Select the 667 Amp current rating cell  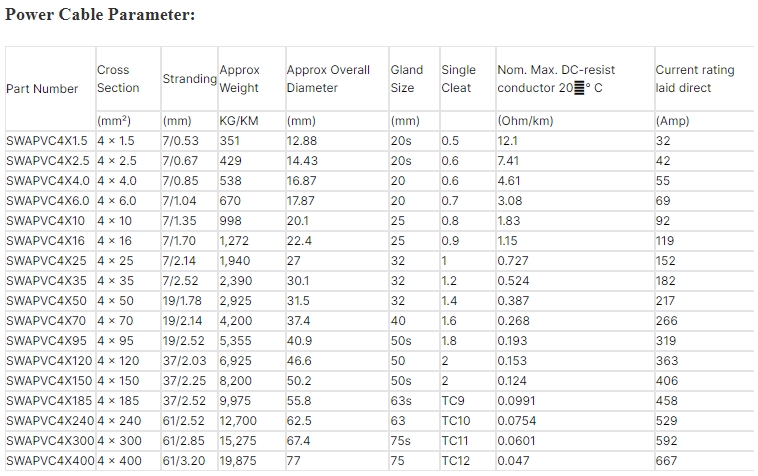click(666, 461)
